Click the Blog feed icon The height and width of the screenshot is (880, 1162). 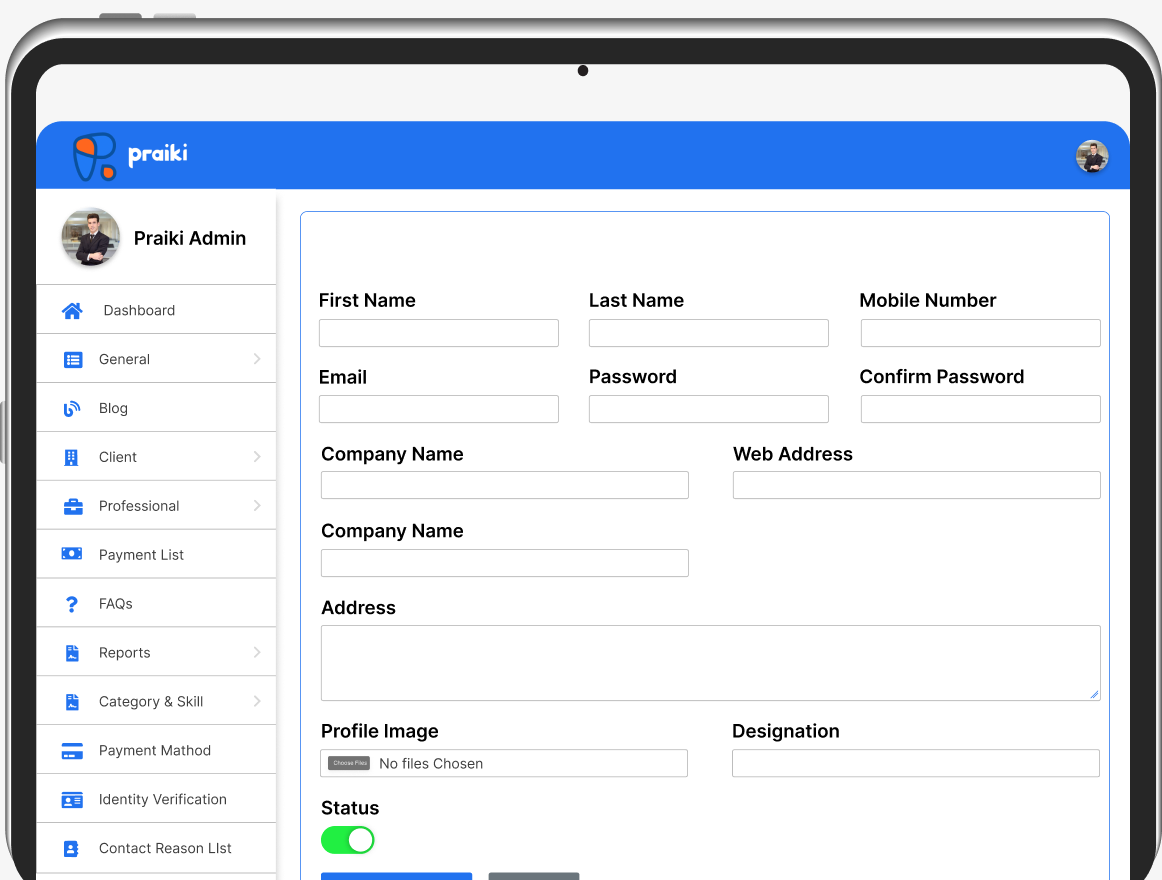click(x=72, y=408)
